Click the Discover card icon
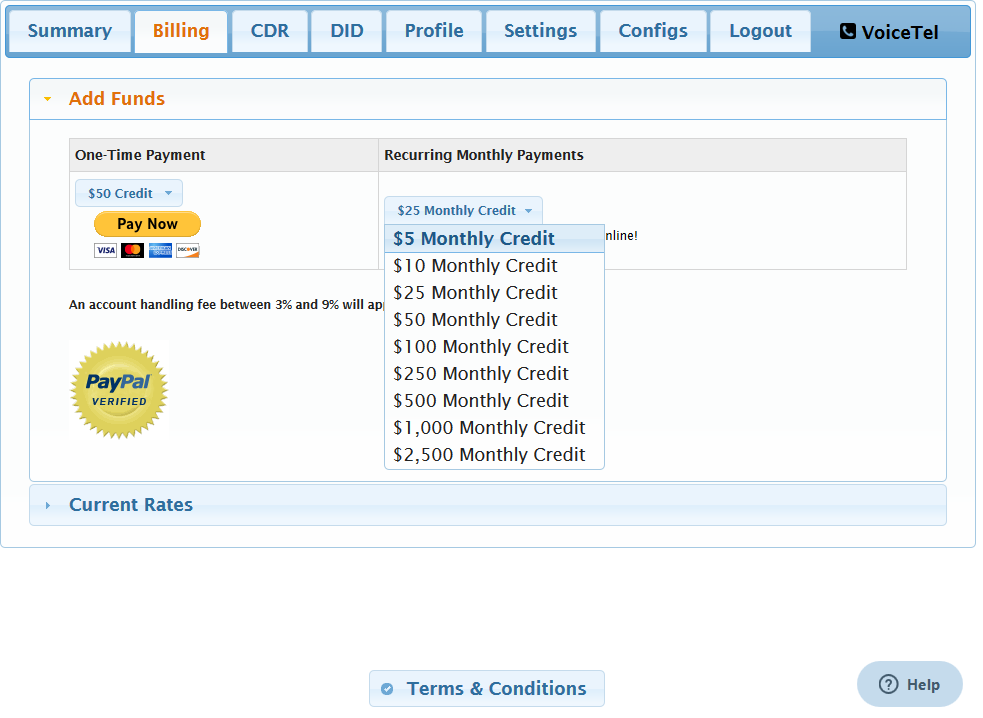983x718 pixels. pyautogui.click(x=187, y=251)
